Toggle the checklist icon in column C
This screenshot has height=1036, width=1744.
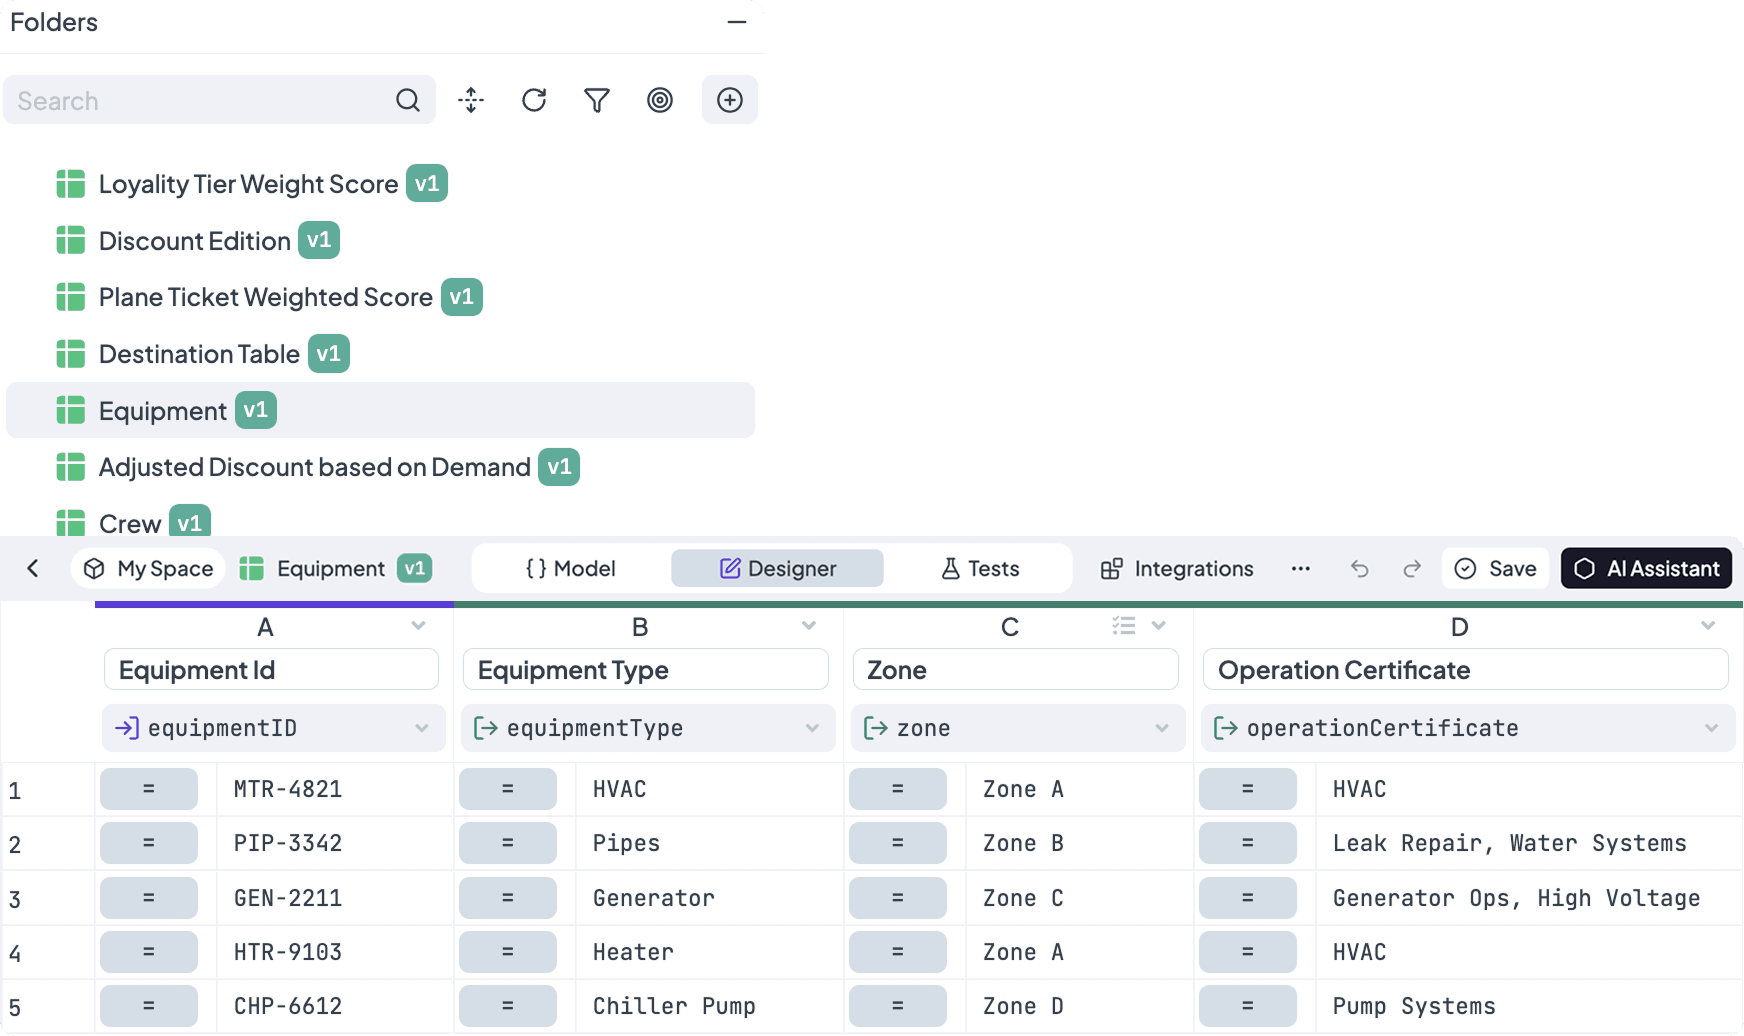point(1124,626)
